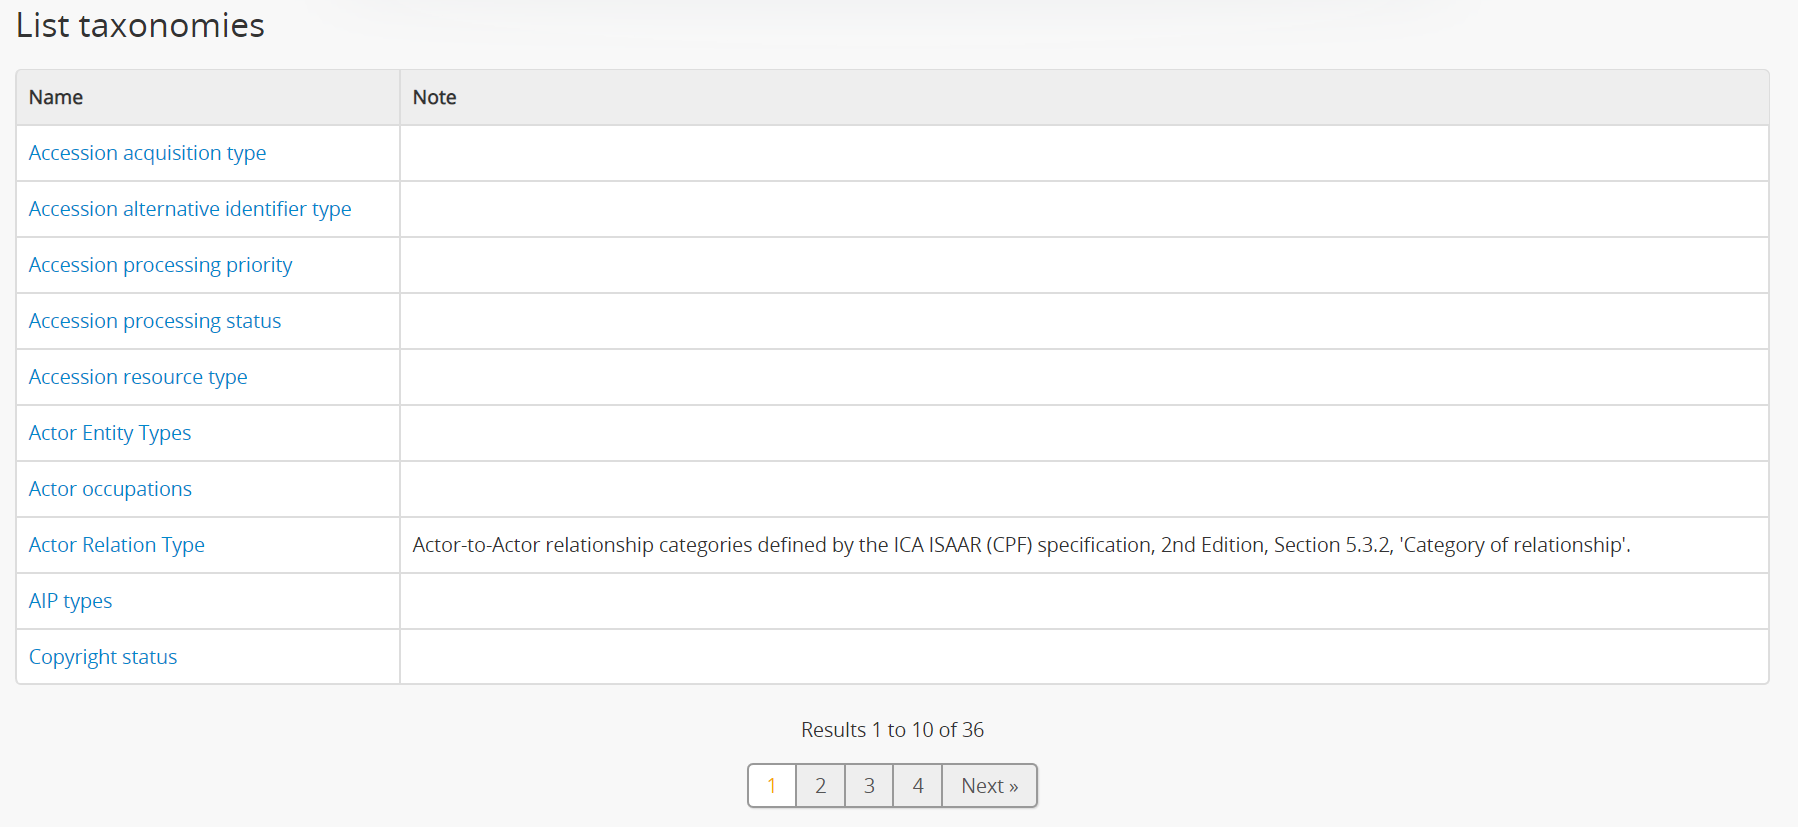This screenshot has height=827, width=1798.
Task: Go to results page 2
Action: point(820,786)
